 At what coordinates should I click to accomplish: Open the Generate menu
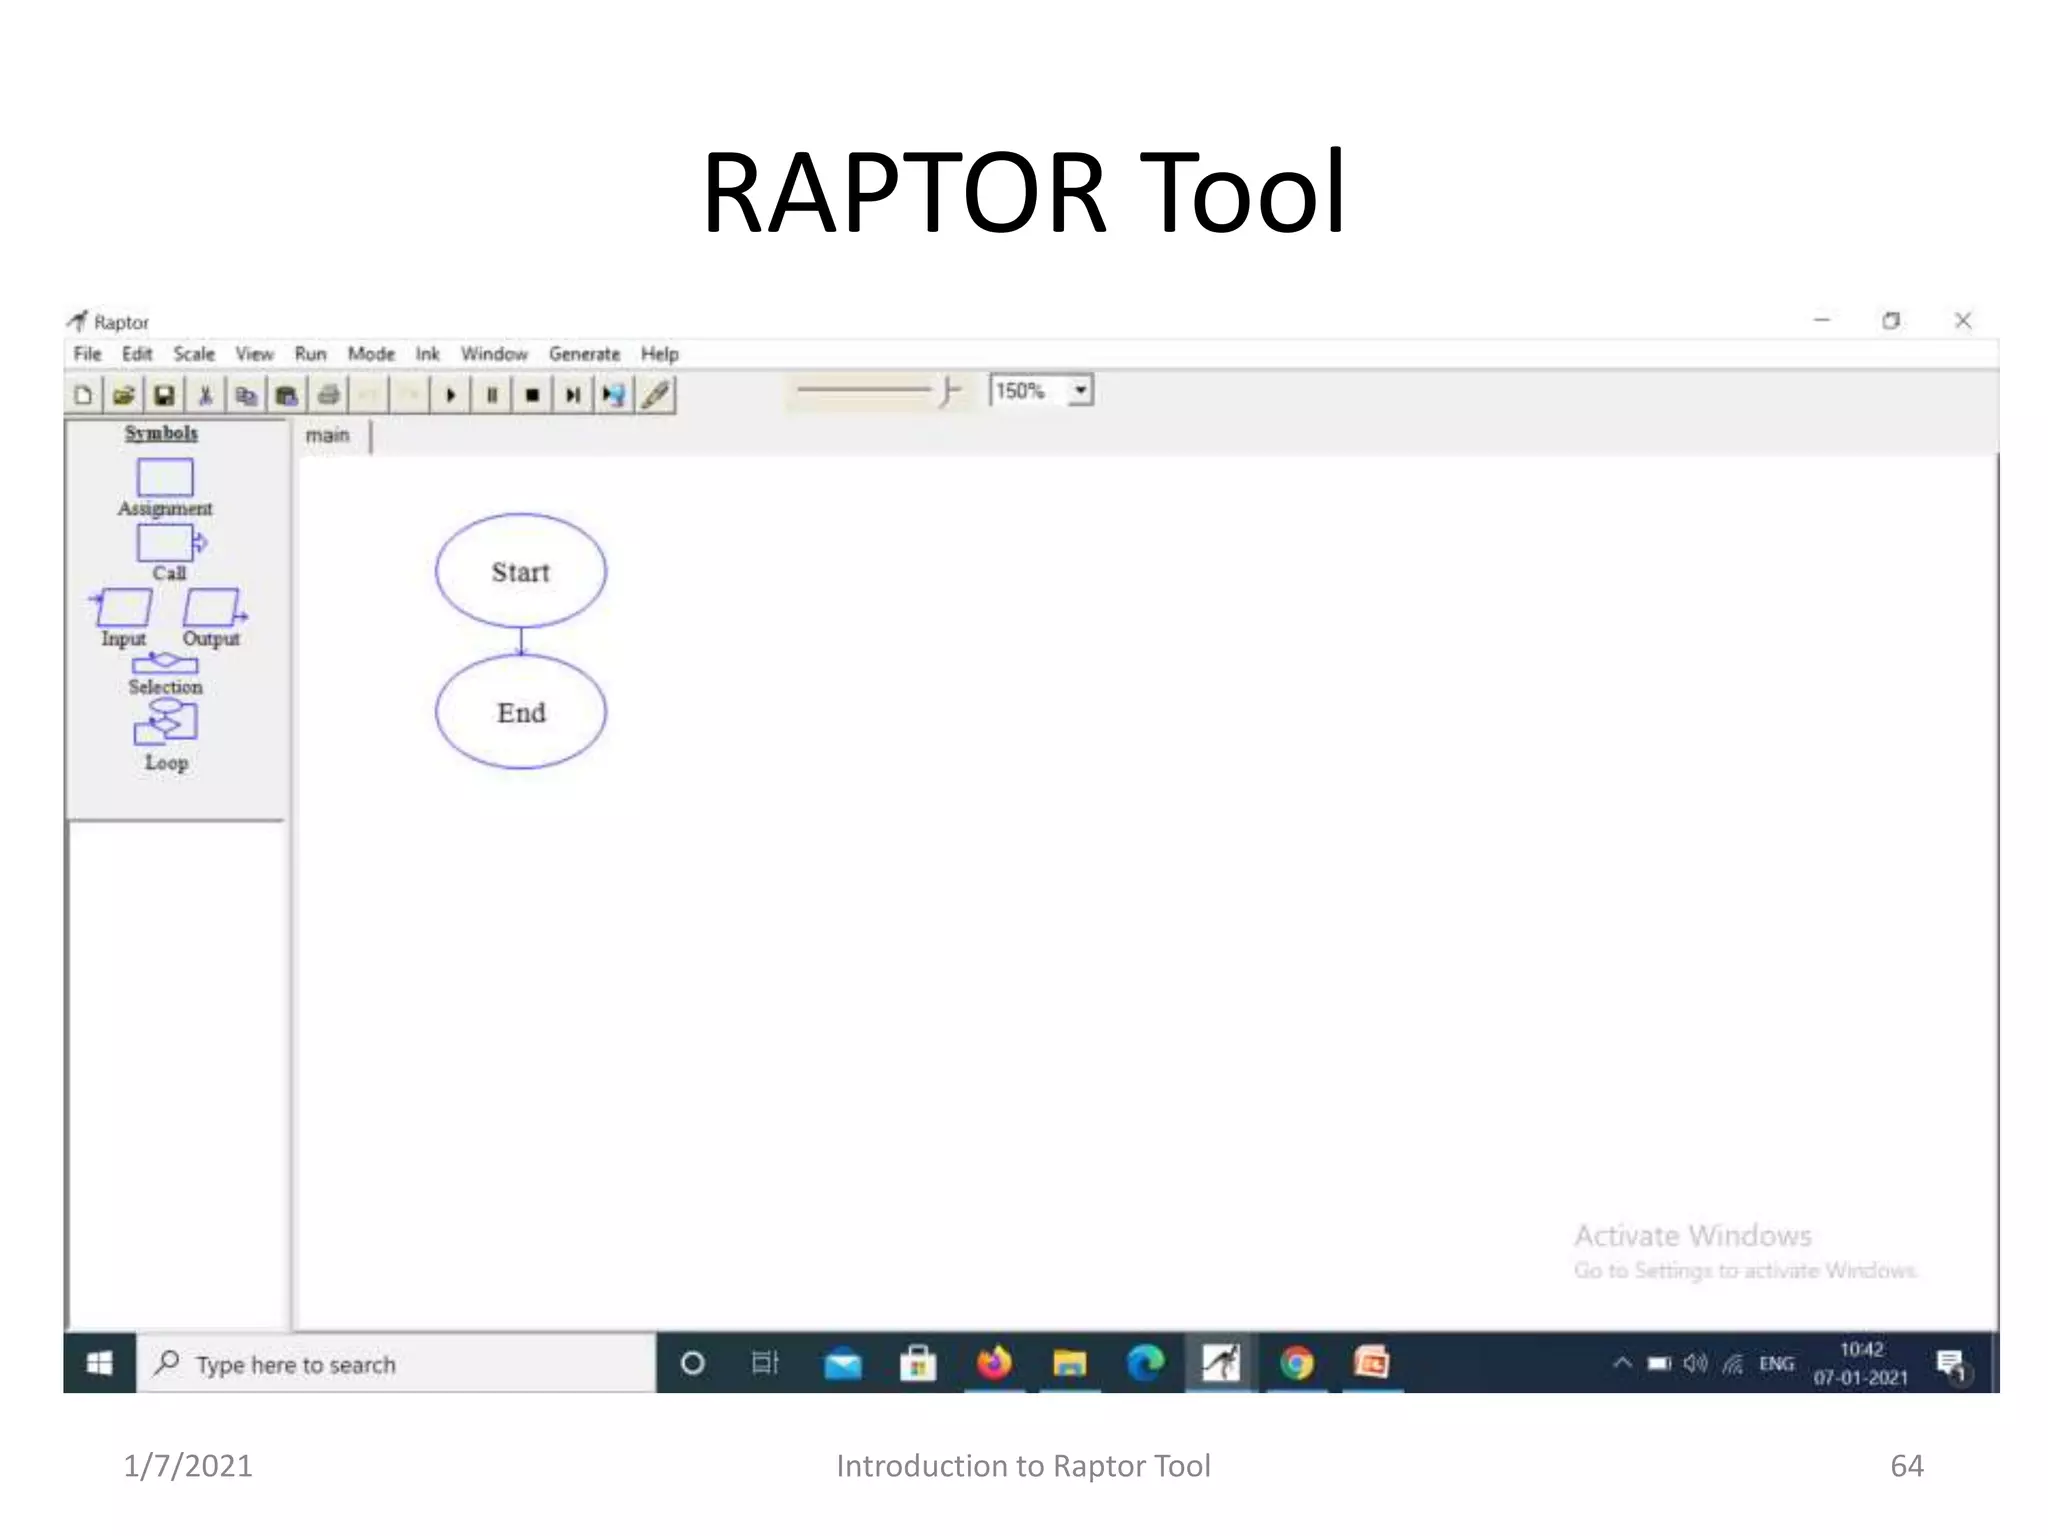click(584, 354)
